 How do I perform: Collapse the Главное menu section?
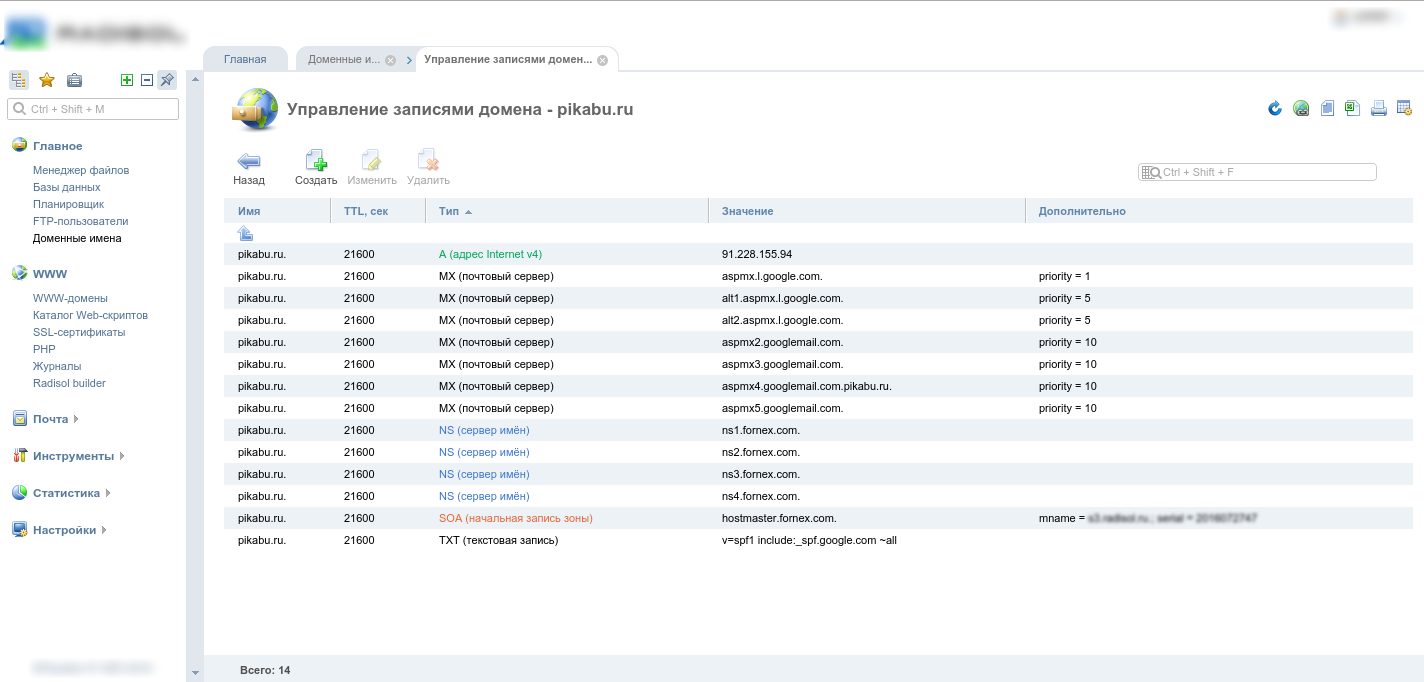click(x=57, y=146)
